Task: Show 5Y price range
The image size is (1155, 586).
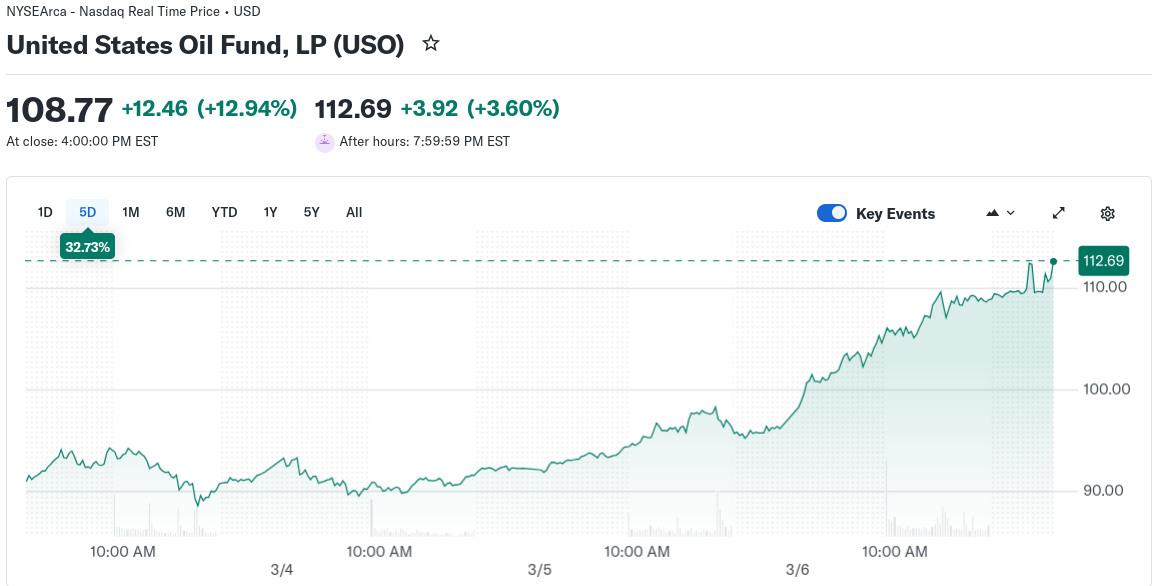Action: point(312,212)
